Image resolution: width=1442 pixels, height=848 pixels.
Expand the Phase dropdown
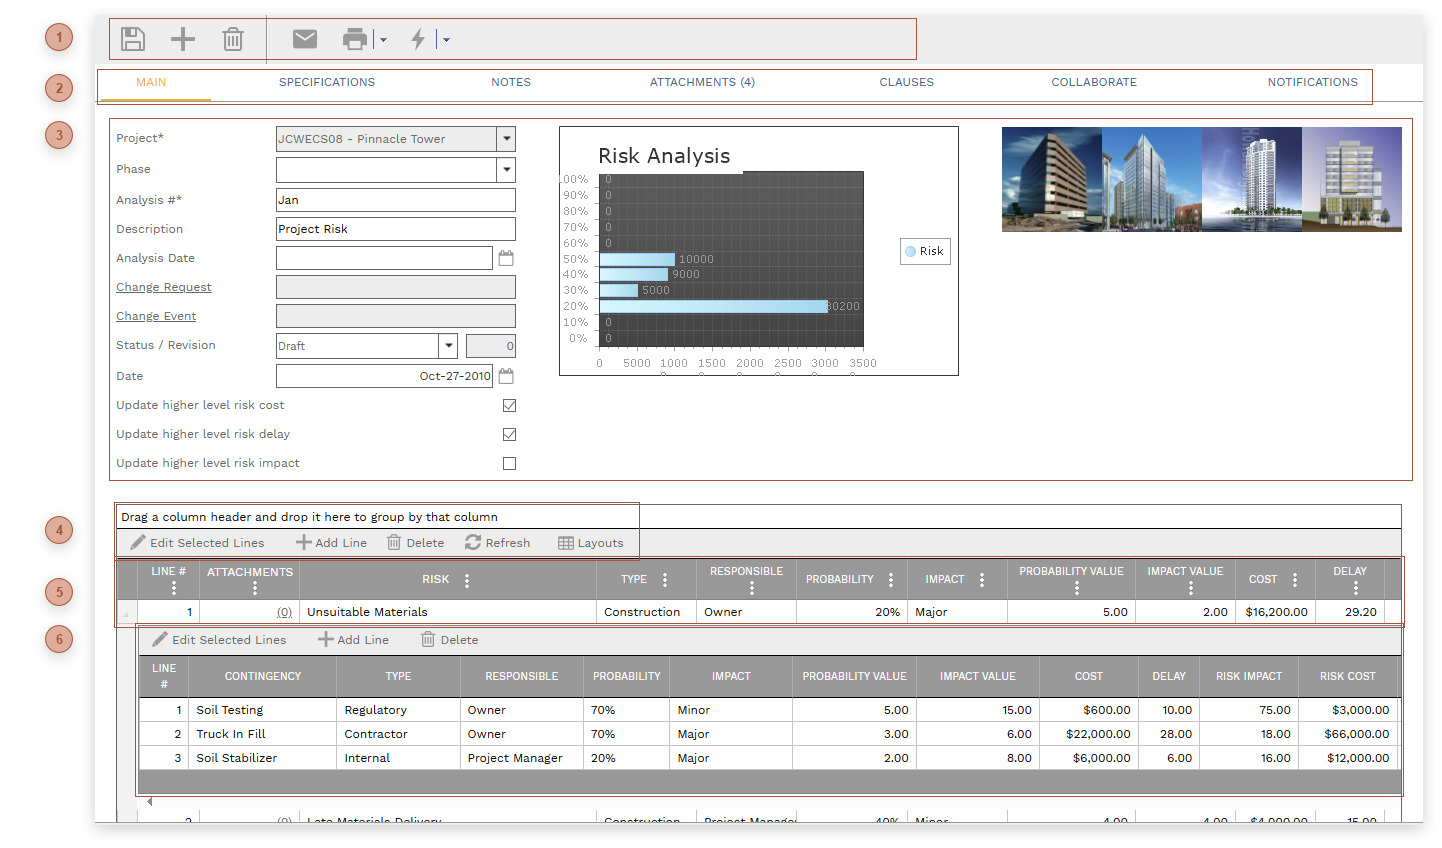pos(507,169)
